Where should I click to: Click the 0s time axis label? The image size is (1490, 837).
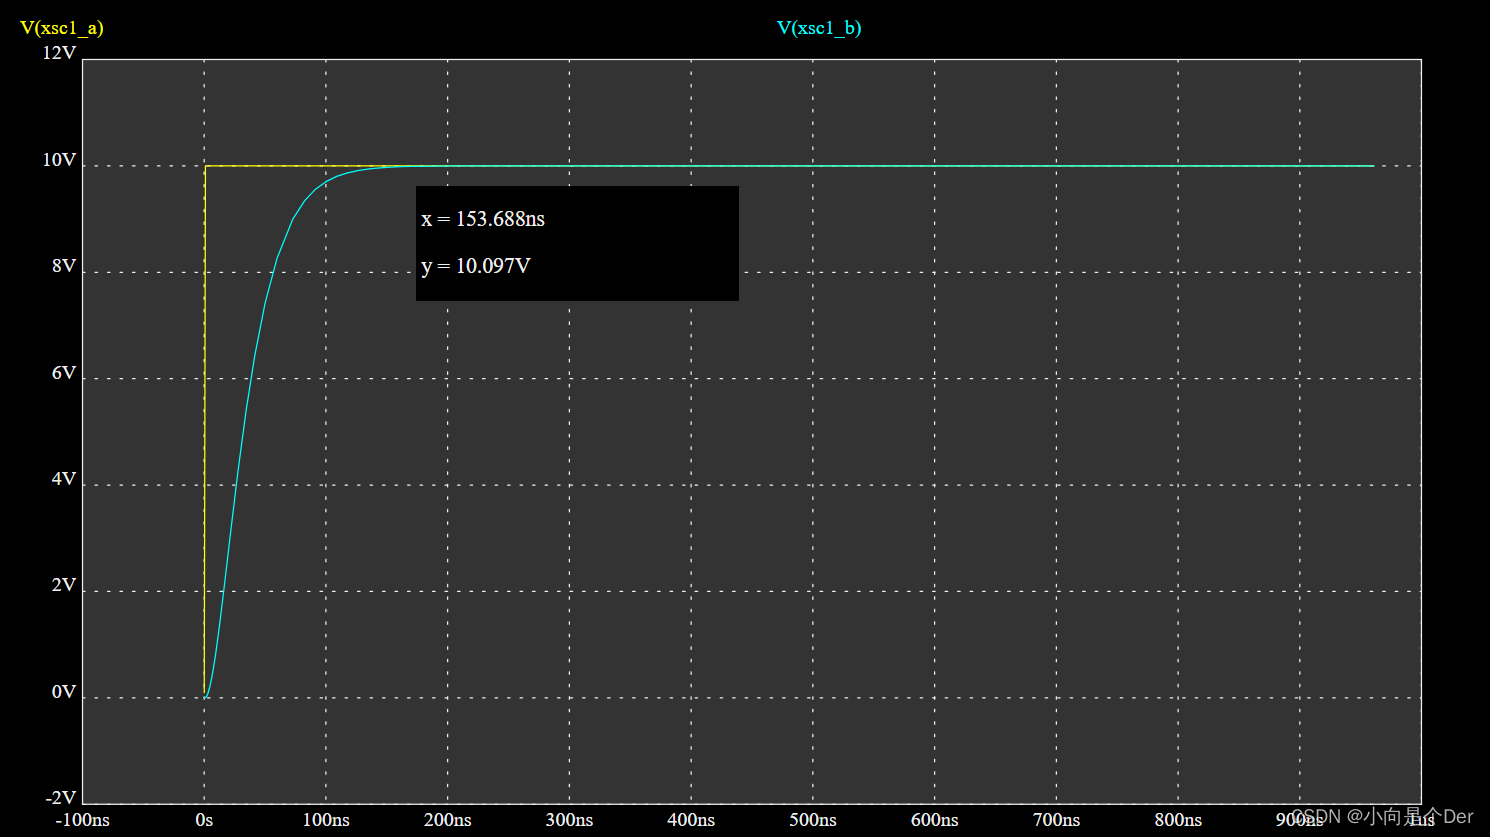(x=204, y=820)
